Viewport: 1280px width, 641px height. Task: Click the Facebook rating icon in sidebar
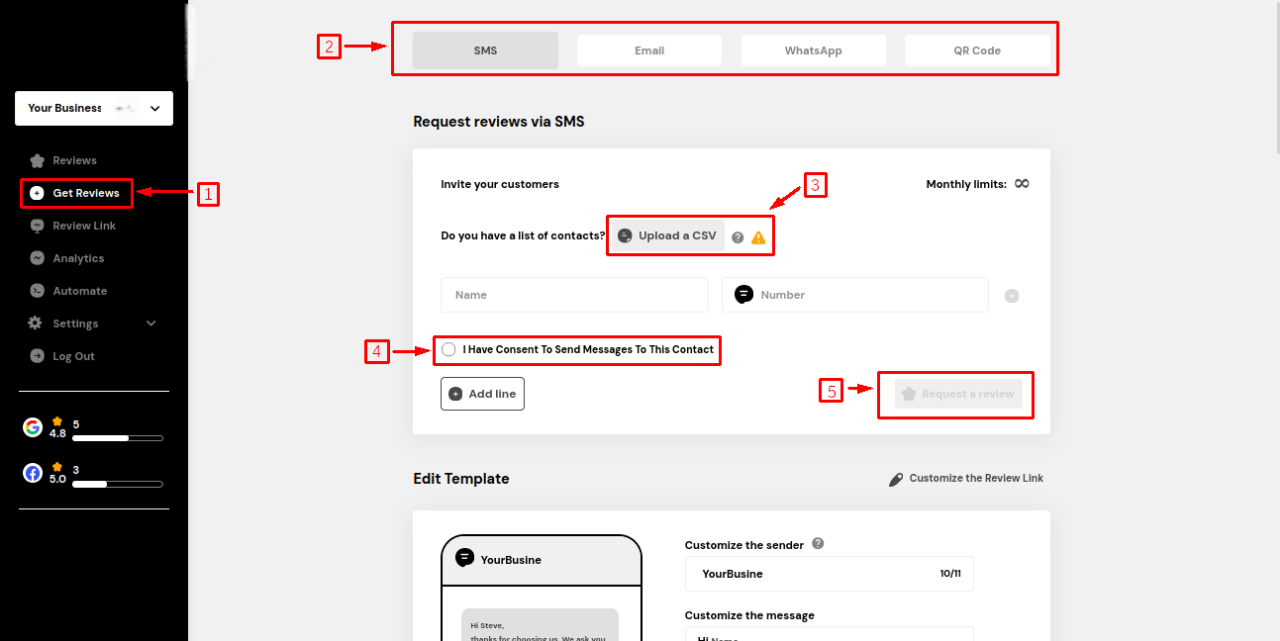click(x=33, y=474)
